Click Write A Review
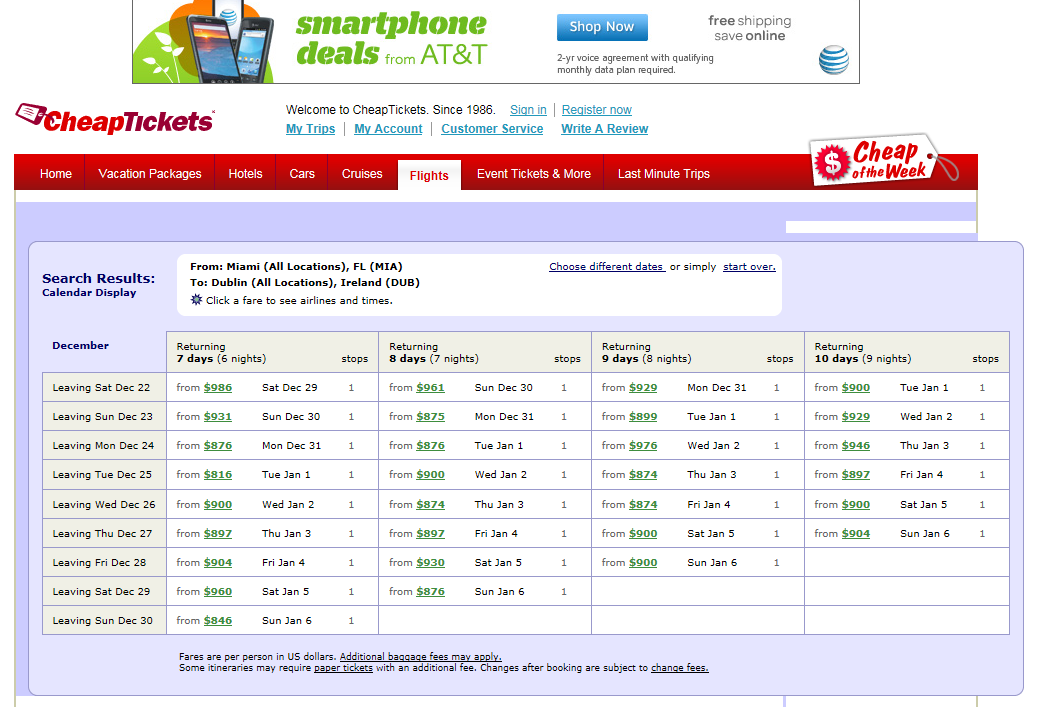 (604, 129)
